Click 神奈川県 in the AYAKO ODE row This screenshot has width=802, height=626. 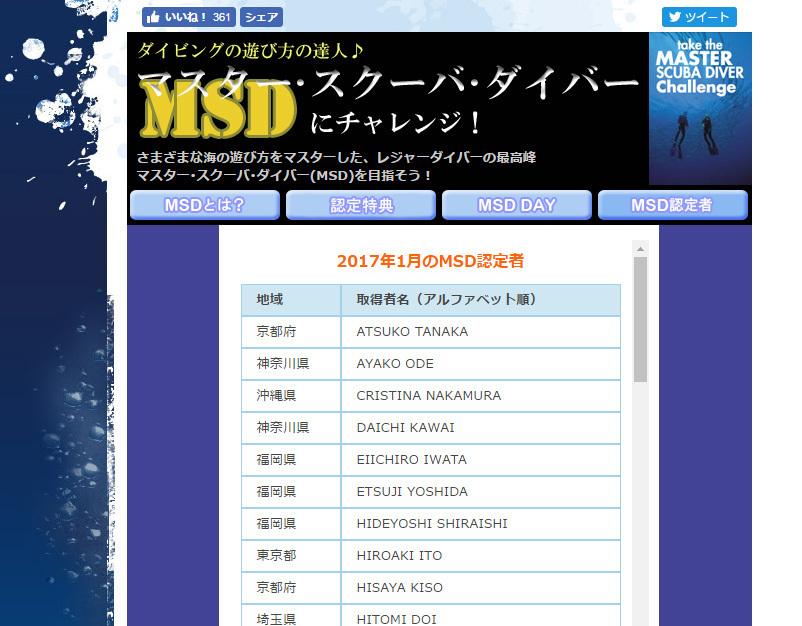coord(283,364)
